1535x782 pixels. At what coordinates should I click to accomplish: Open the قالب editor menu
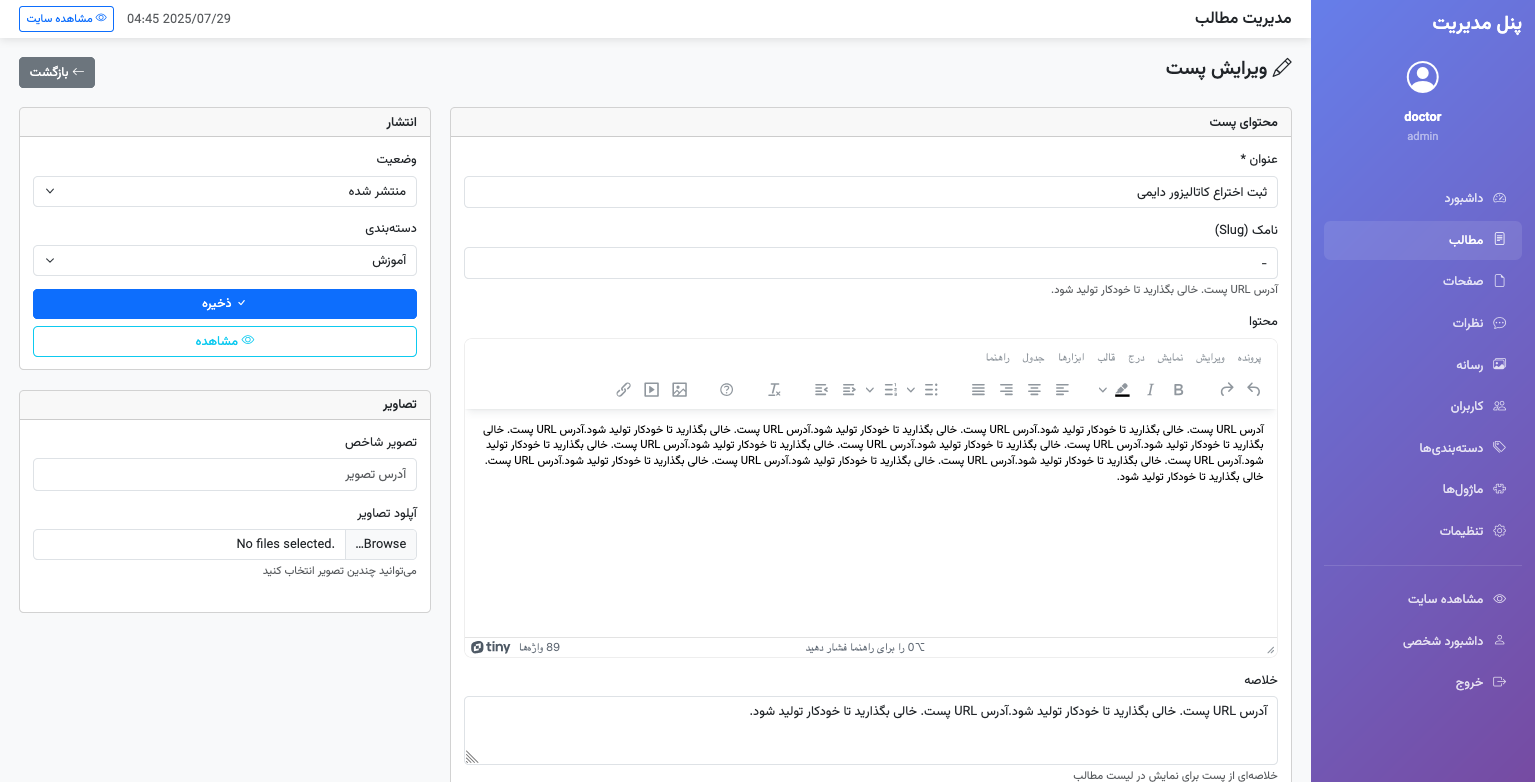click(x=1106, y=357)
